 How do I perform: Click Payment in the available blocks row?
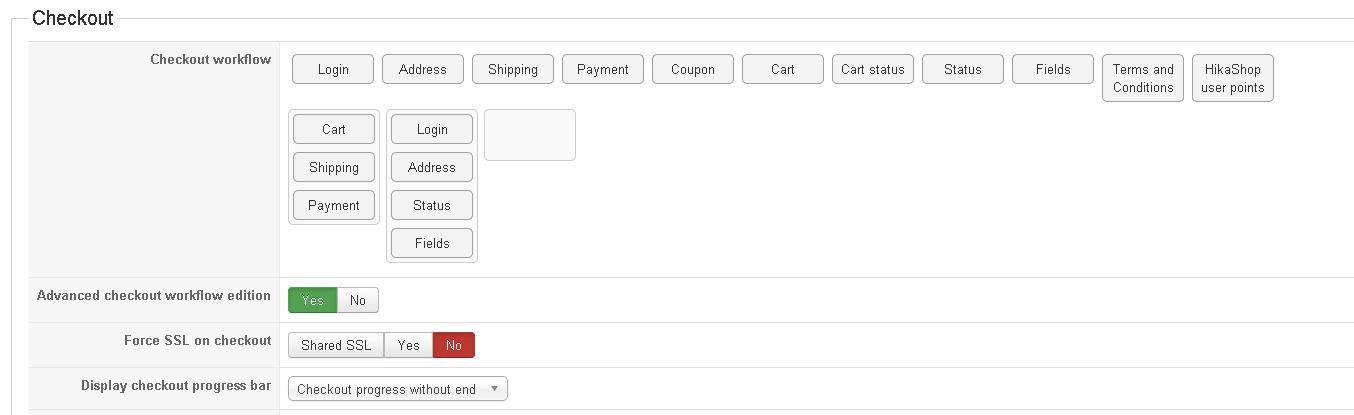603,69
